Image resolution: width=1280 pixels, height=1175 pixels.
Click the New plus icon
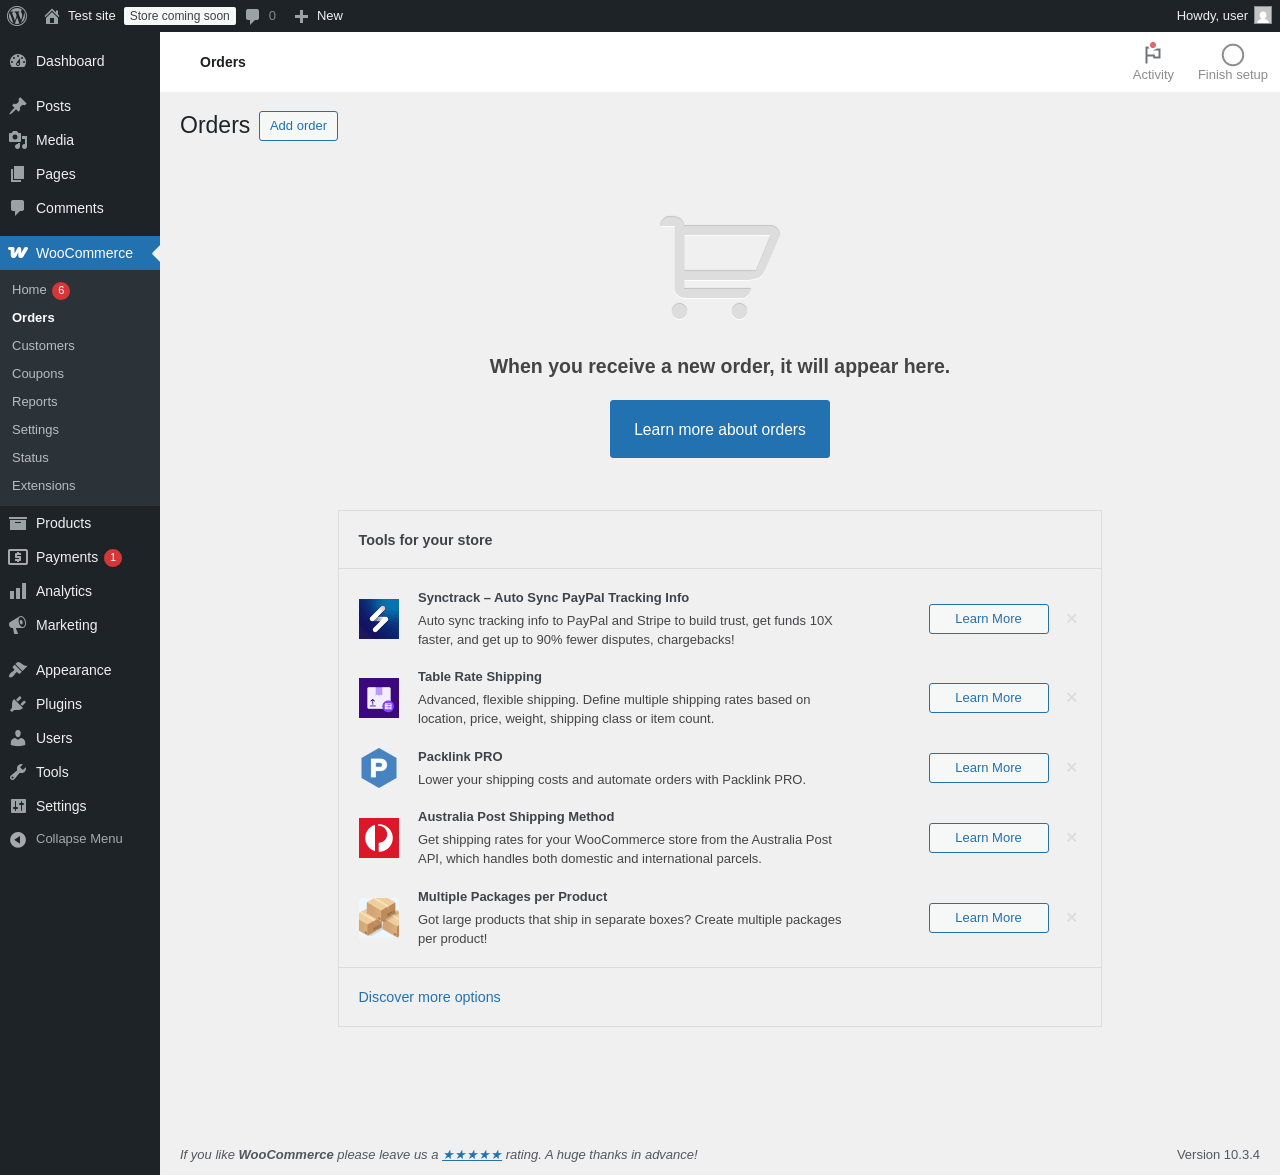coord(301,16)
